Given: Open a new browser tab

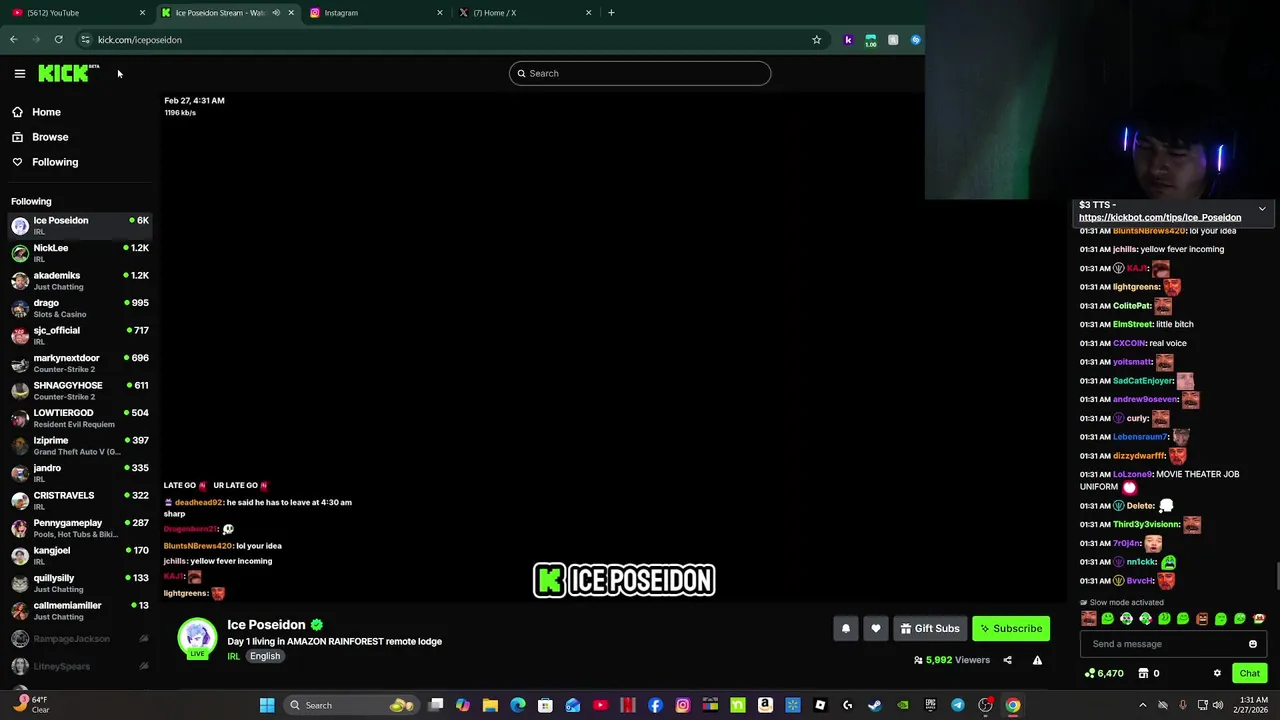Looking at the screenshot, I should pos(611,13).
